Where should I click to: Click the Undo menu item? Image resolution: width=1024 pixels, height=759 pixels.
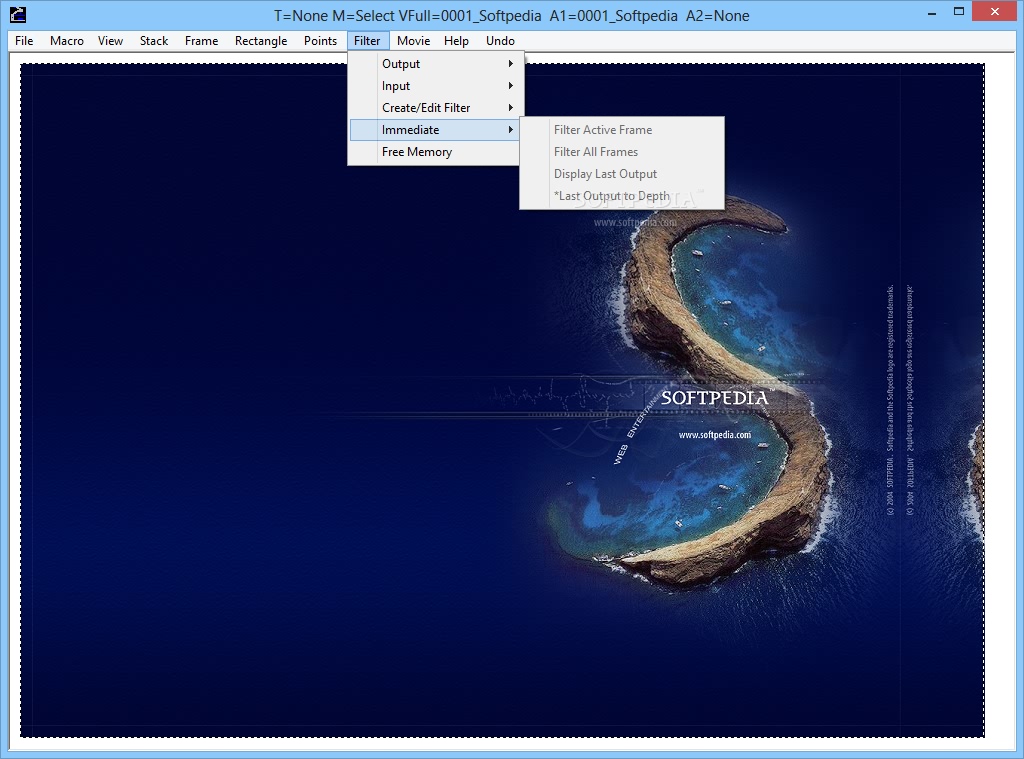coord(500,40)
